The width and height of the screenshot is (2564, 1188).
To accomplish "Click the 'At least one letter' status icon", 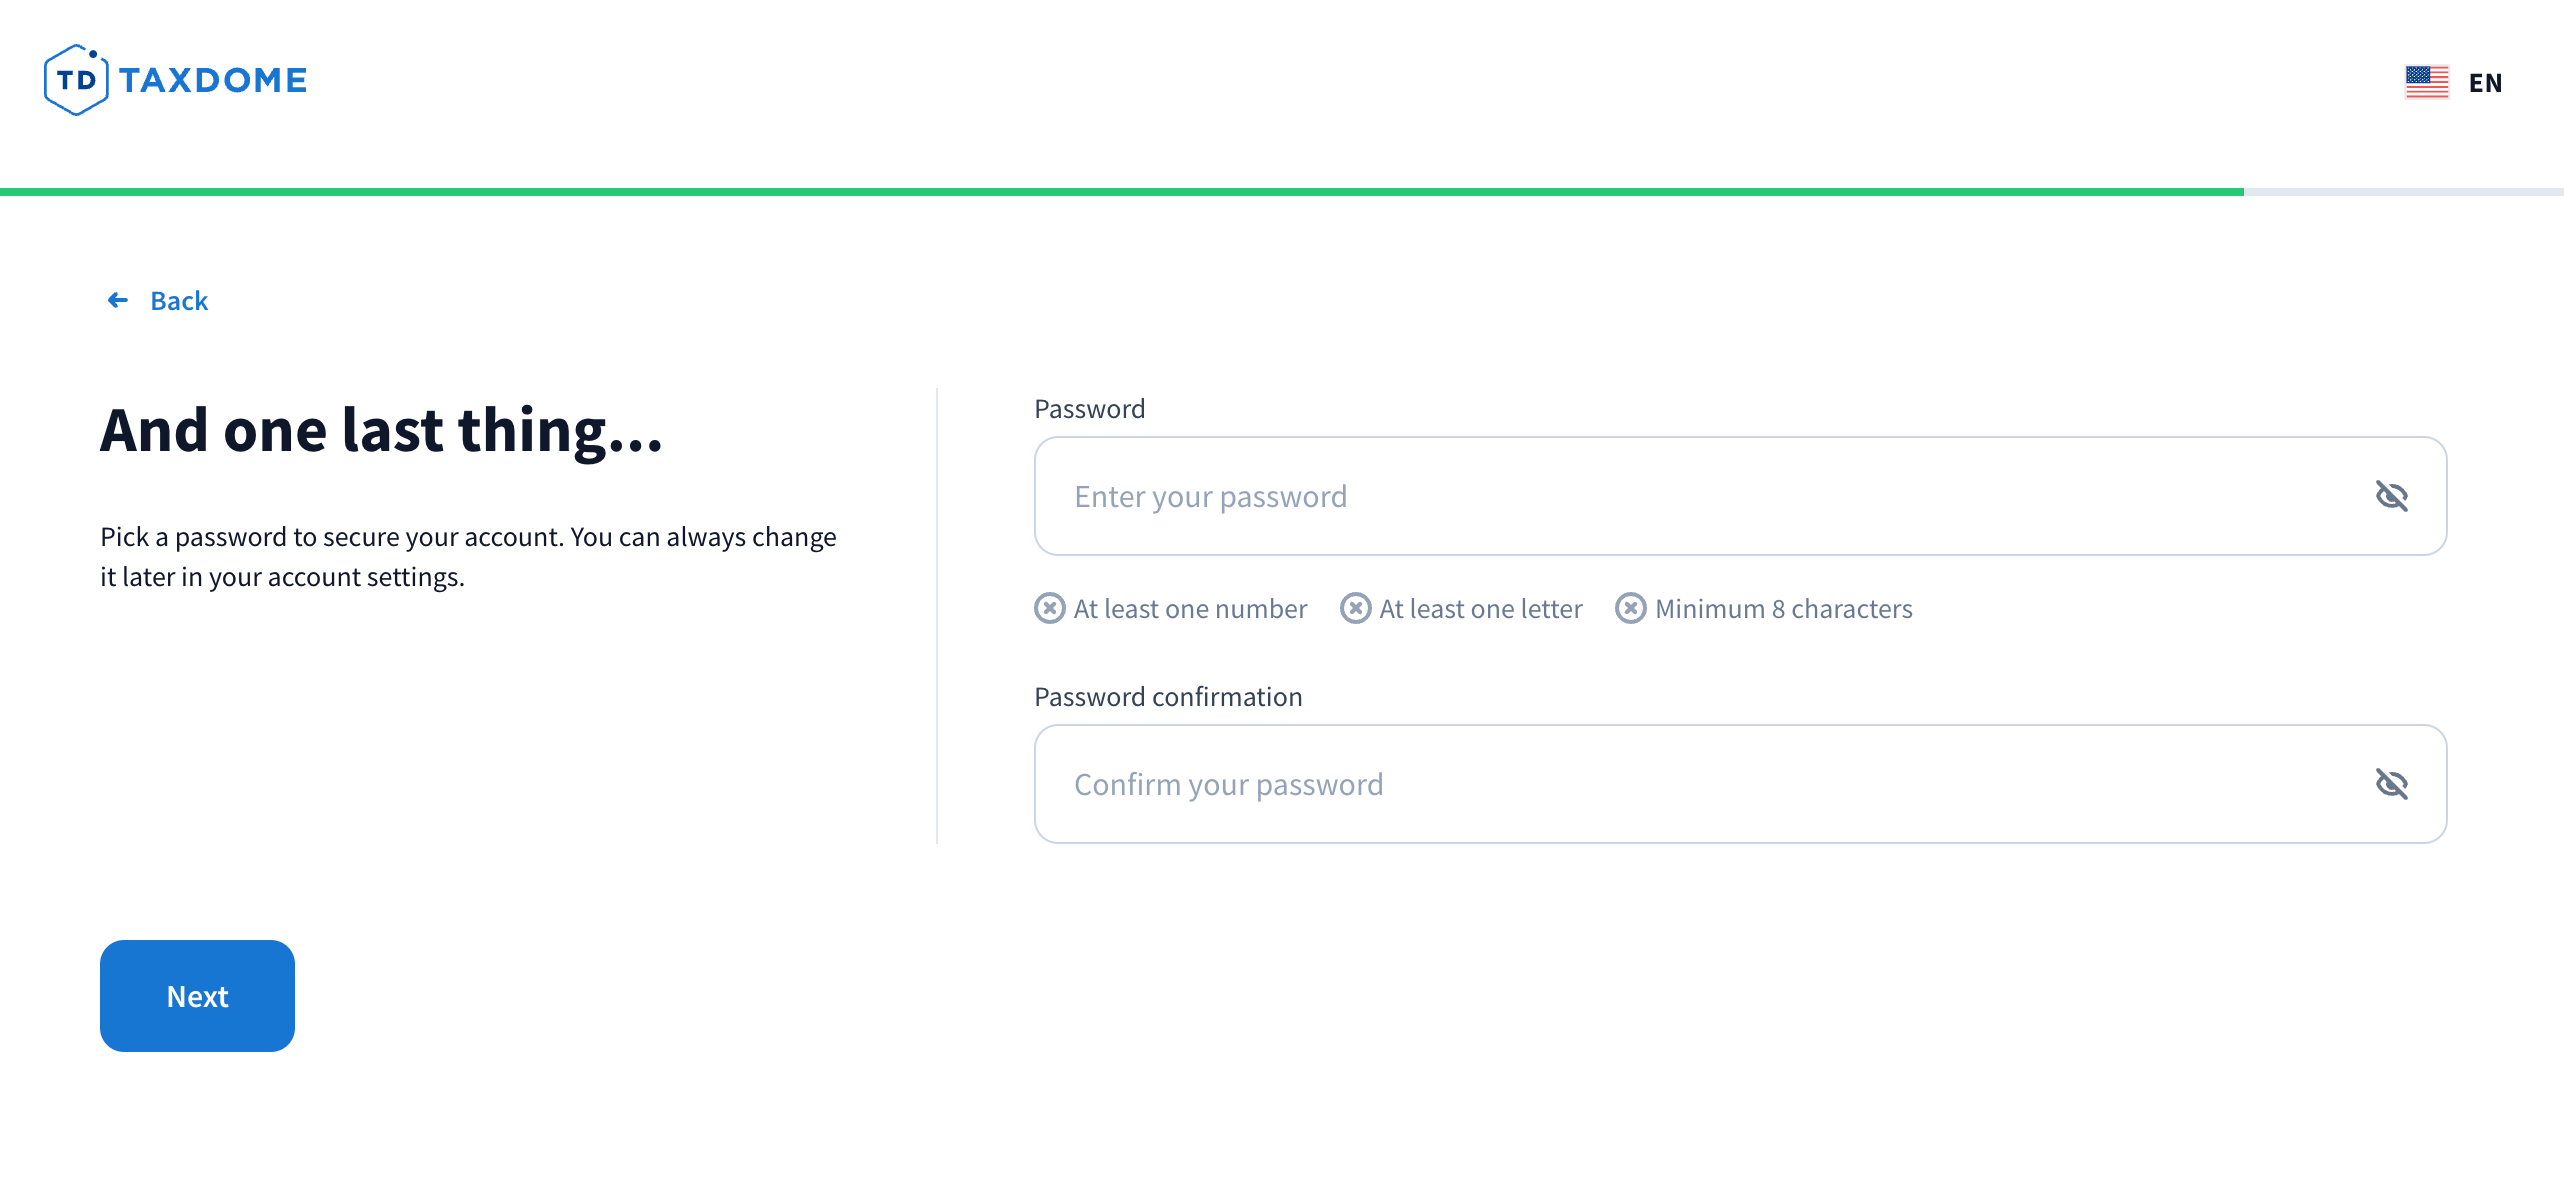I will pos(1355,608).
